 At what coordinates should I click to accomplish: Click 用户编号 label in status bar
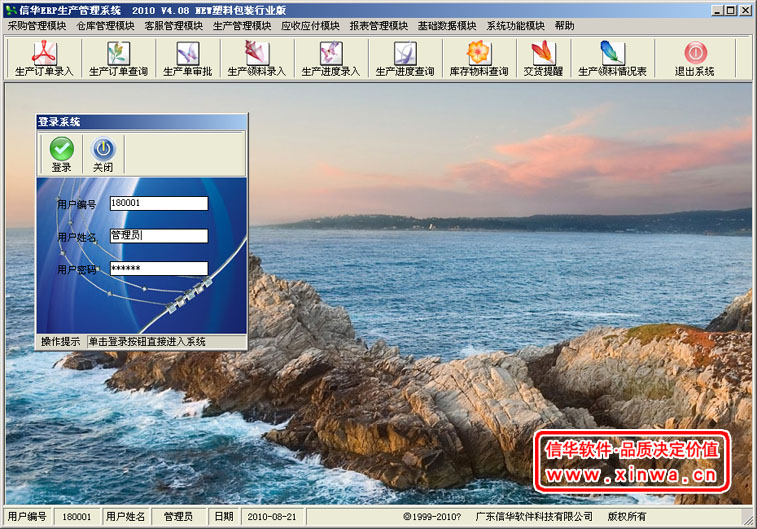27,517
